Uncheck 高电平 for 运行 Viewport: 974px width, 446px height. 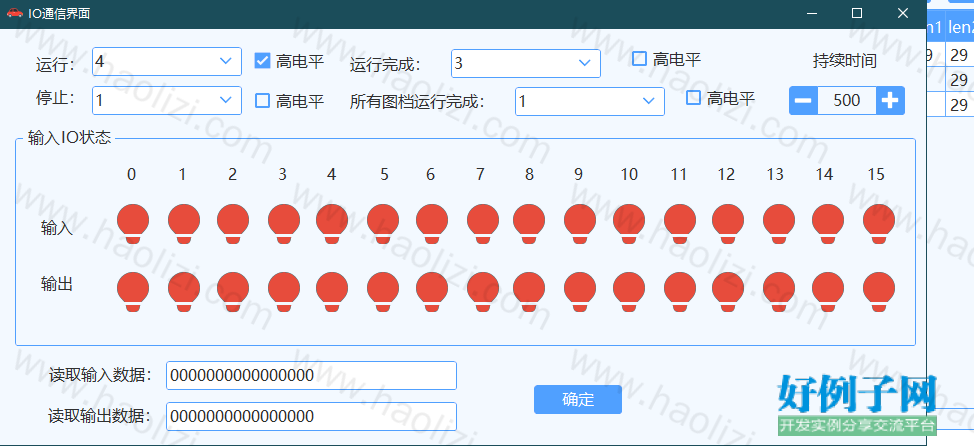(x=263, y=61)
